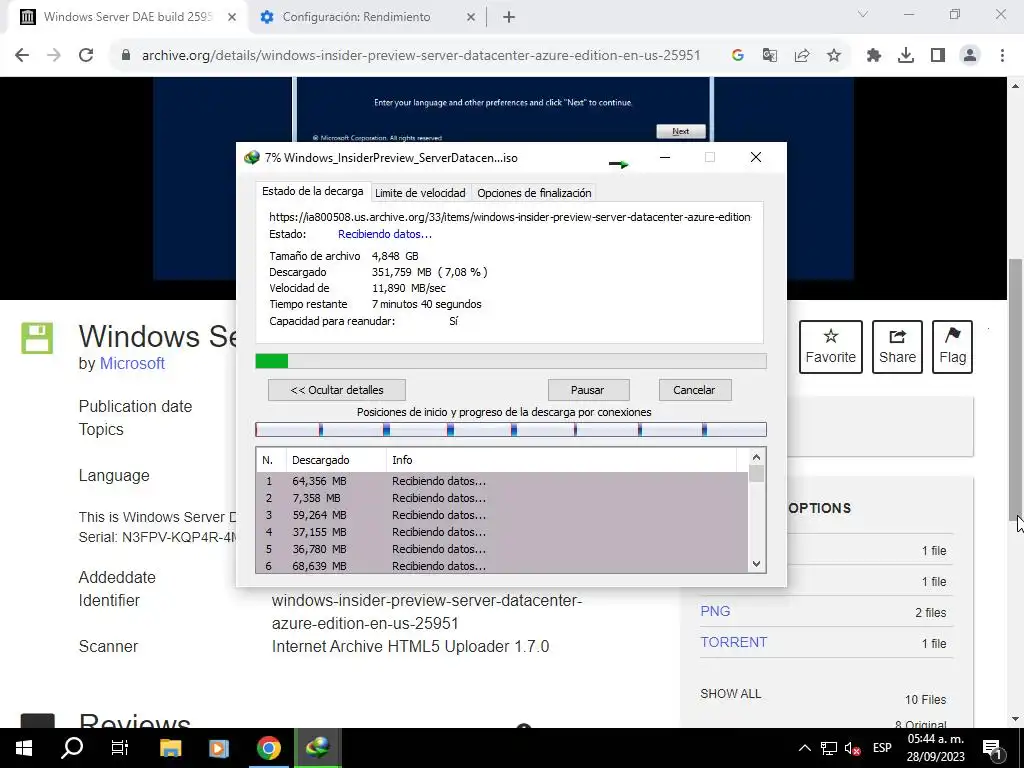The width and height of the screenshot is (1024, 768).
Task: Click the Descargado column header
Action: click(x=336, y=460)
